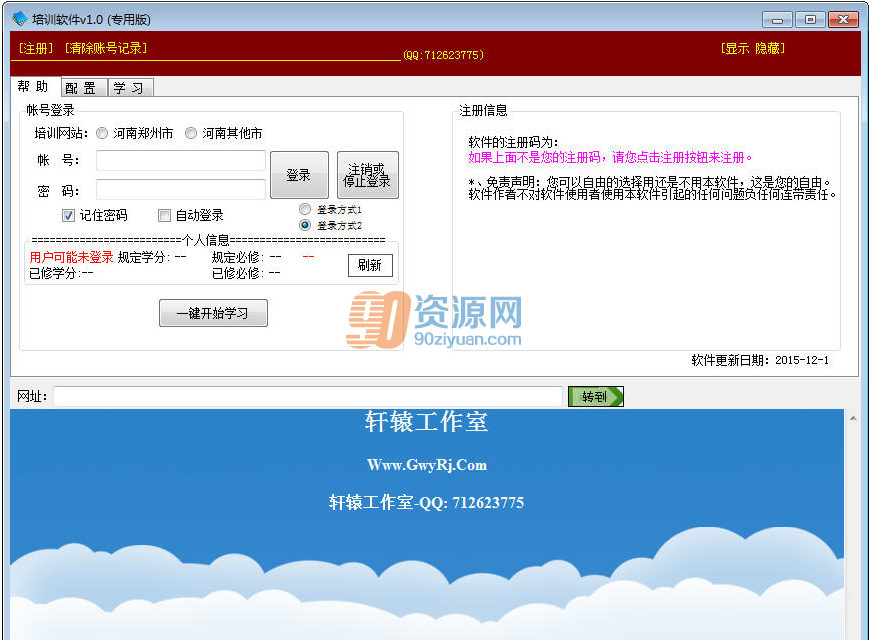The width and height of the screenshot is (873, 640).
Task: Select the 河南郑州市 training site option
Action: [x=102, y=134]
